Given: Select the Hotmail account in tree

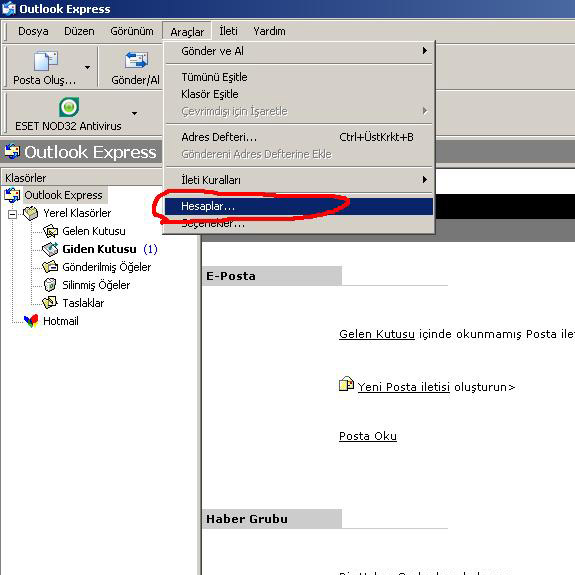Looking at the screenshot, I should pos(61,321).
